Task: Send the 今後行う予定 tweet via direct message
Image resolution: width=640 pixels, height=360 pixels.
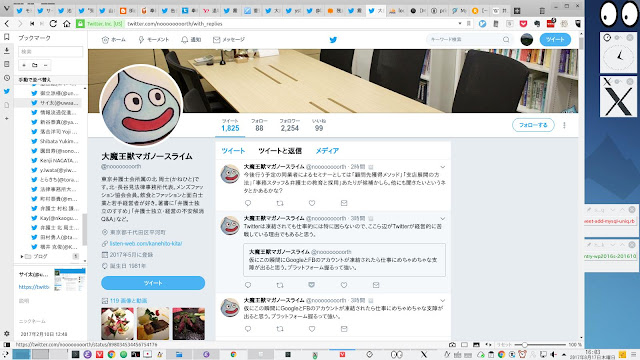Action: (344, 203)
